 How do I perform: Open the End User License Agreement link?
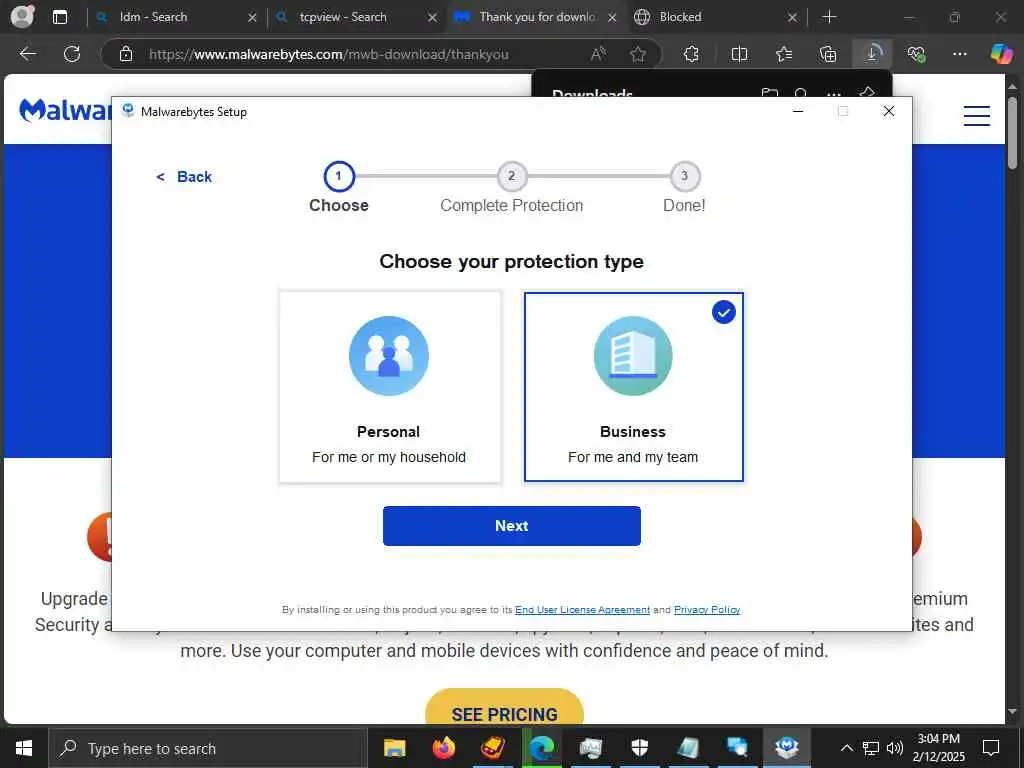coord(583,610)
